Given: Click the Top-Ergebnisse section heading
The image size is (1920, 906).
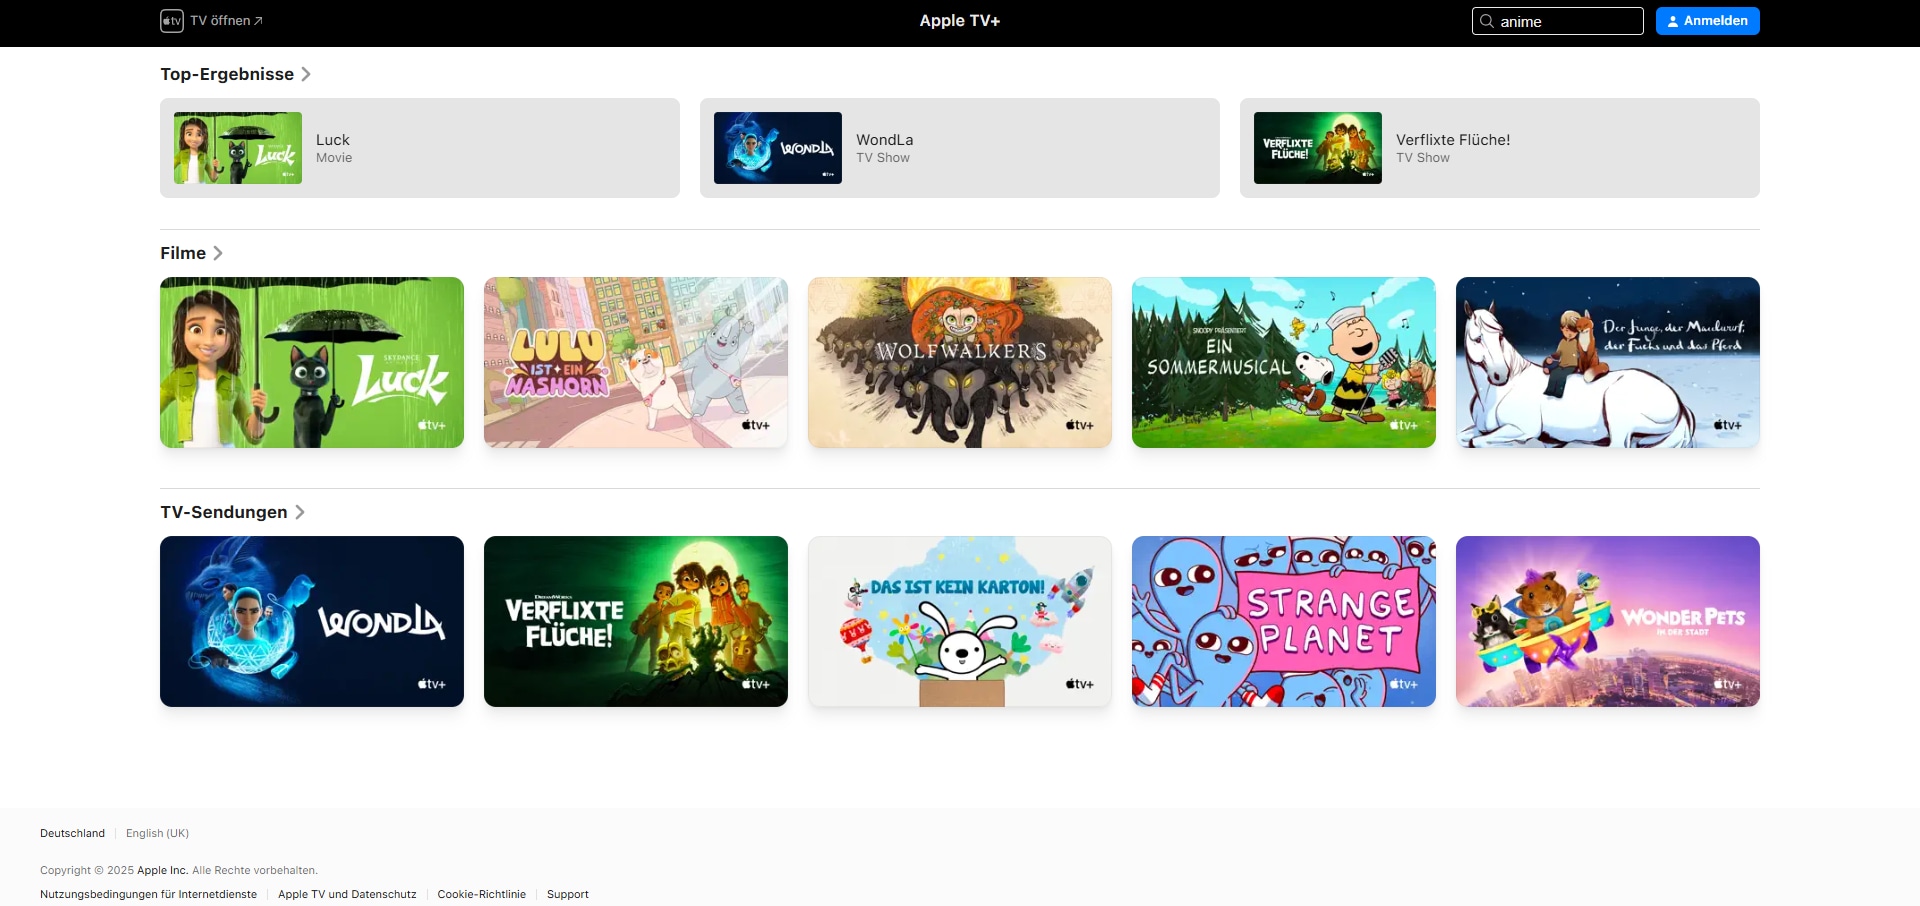Looking at the screenshot, I should (x=227, y=74).
